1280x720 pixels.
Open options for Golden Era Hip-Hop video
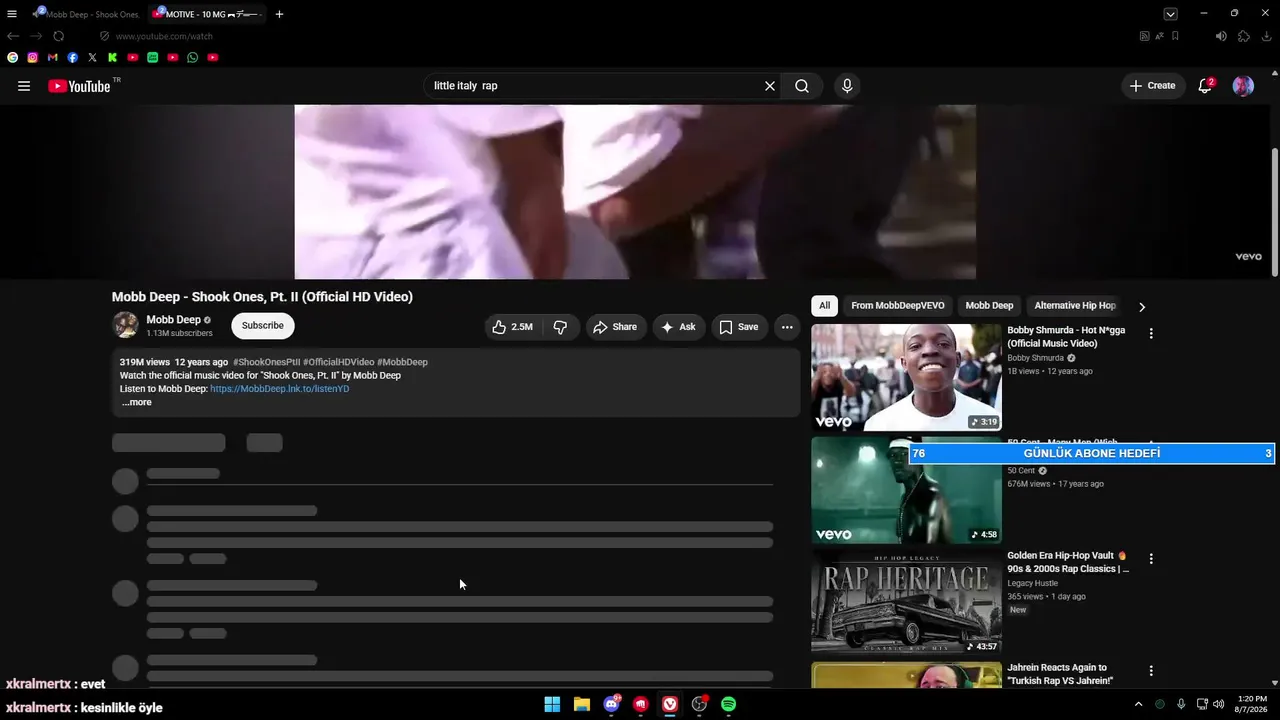pyautogui.click(x=1151, y=559)
